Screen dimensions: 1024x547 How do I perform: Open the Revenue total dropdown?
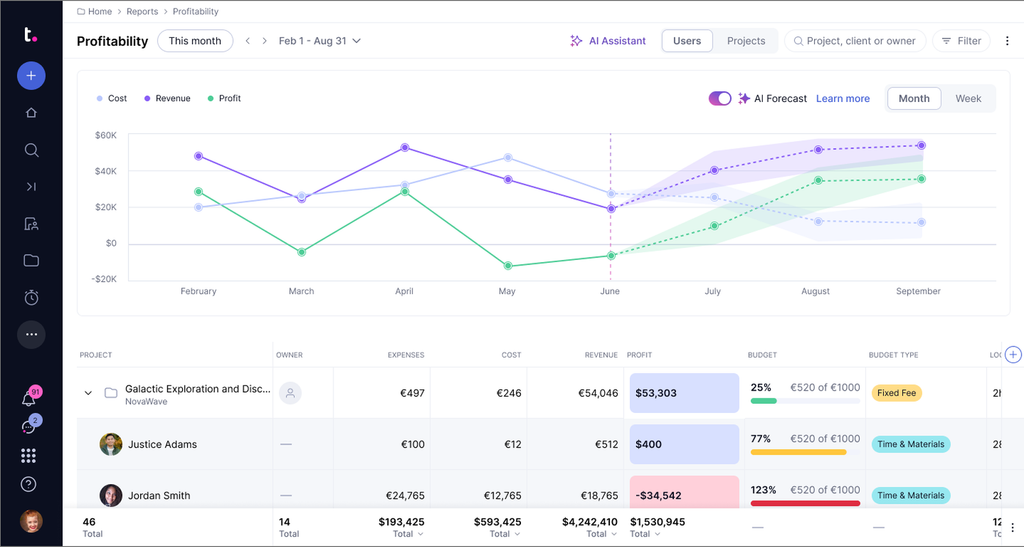[601, 533]
